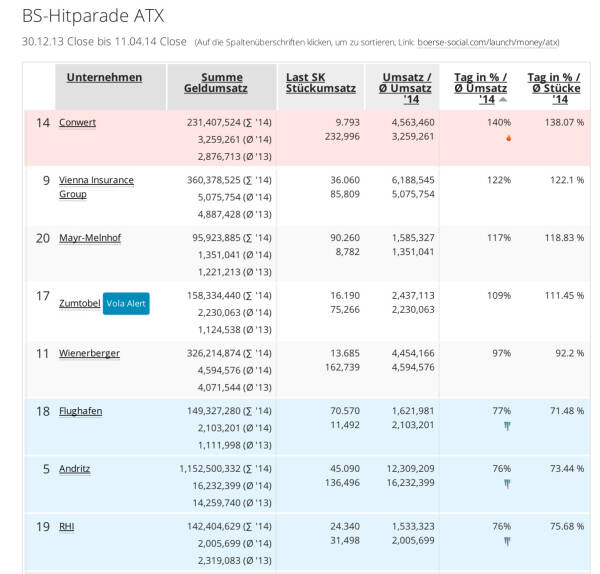The height and width of the screenshot is (574, 600).
Task: Click the flame icon in Conwert row
Action: (x=508, y=138)
